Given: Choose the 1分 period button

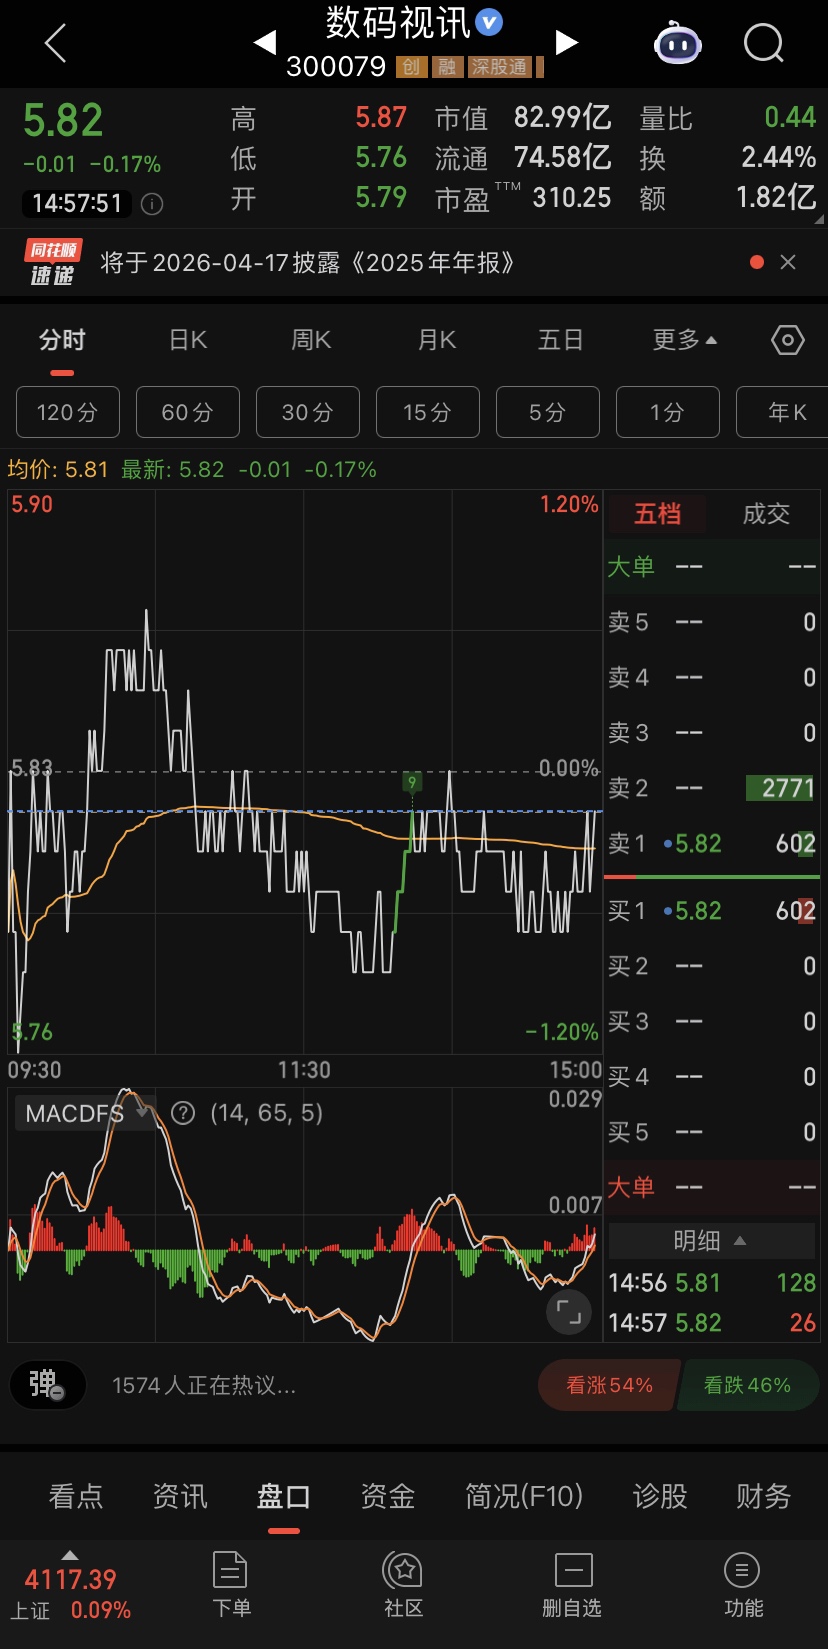Looking at the screenshot, I should tap(668, 412).
